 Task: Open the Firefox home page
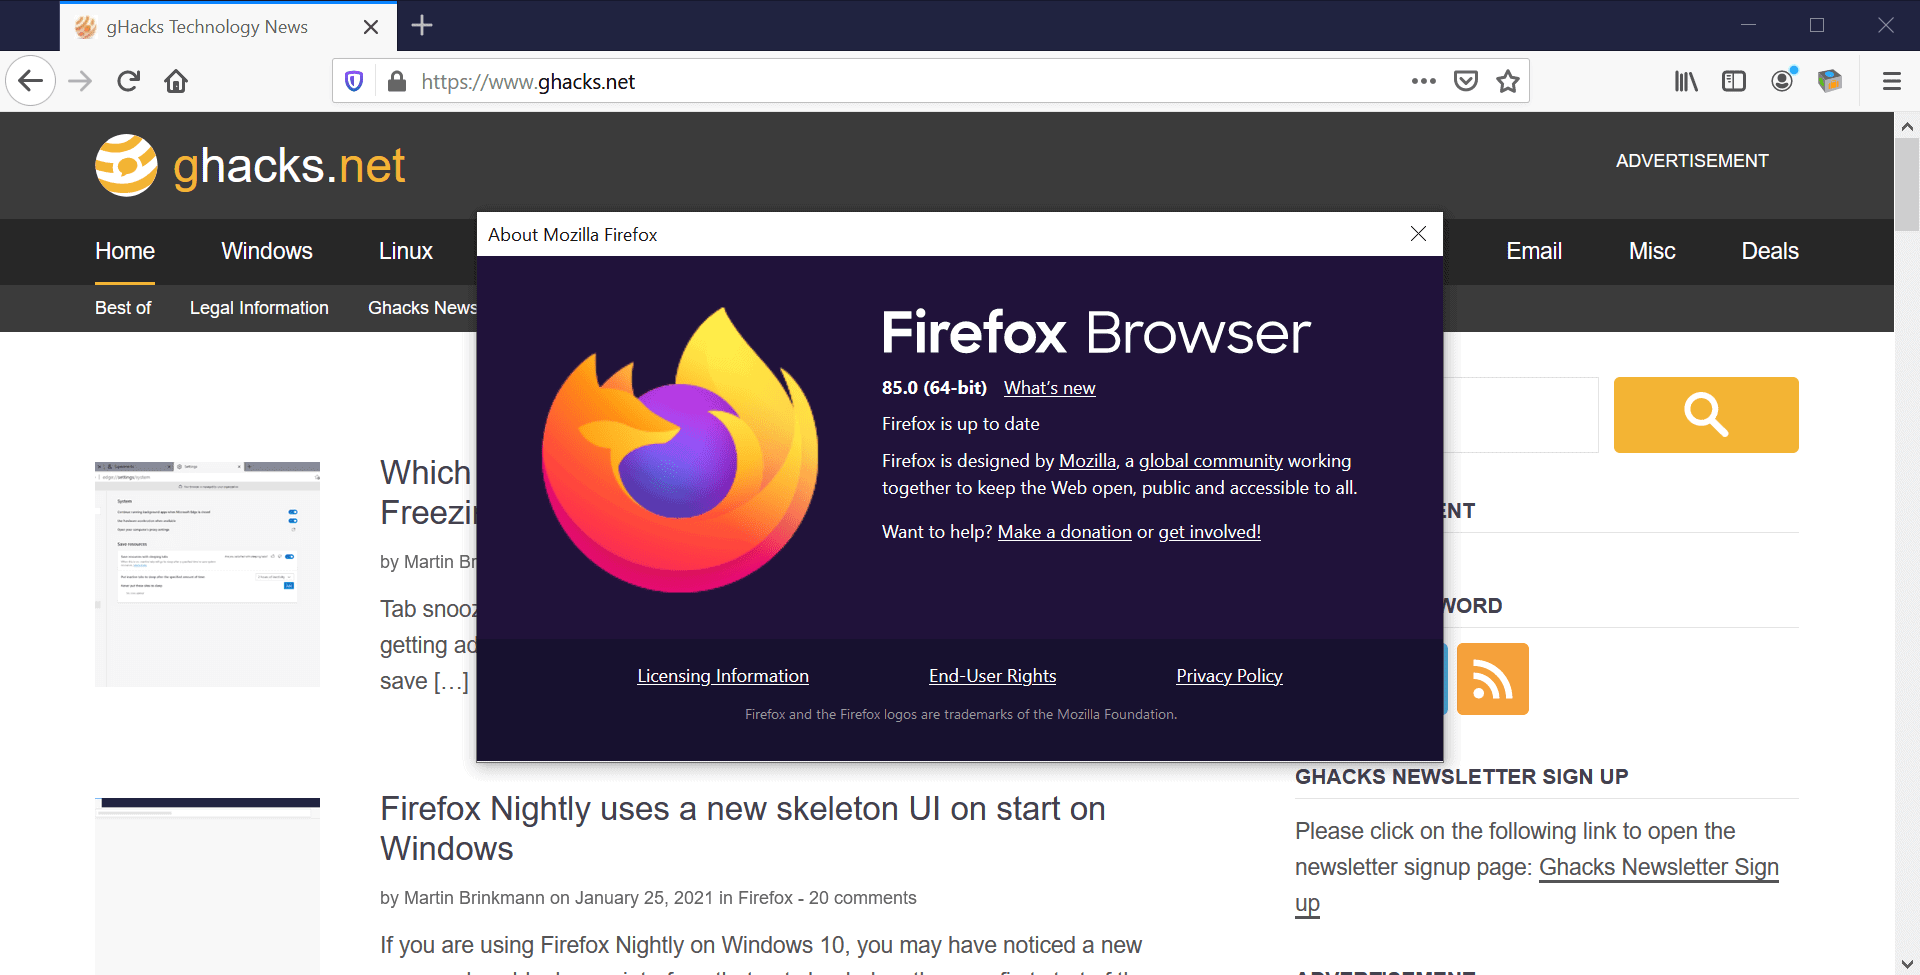click(x=176, y=81)
